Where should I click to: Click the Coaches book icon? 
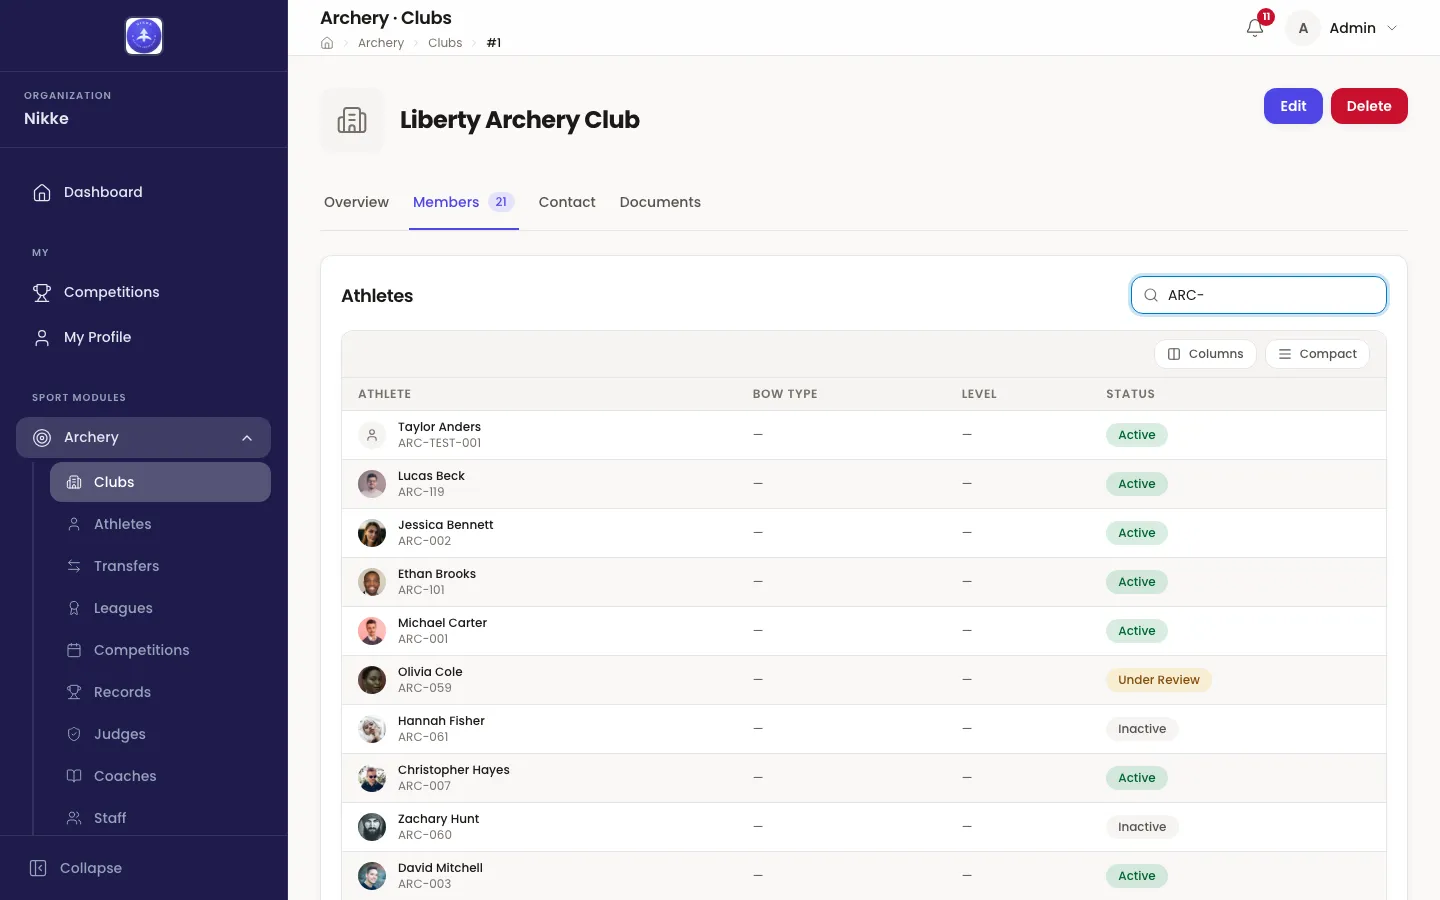point(74,776)
